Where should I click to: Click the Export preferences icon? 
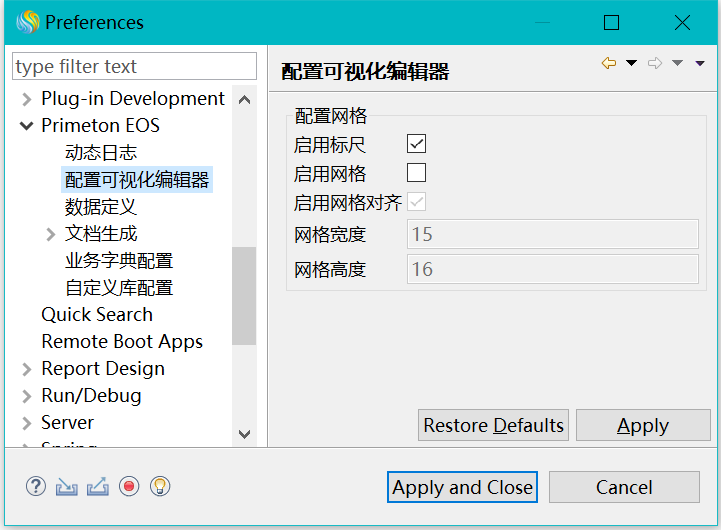point(98,487)
